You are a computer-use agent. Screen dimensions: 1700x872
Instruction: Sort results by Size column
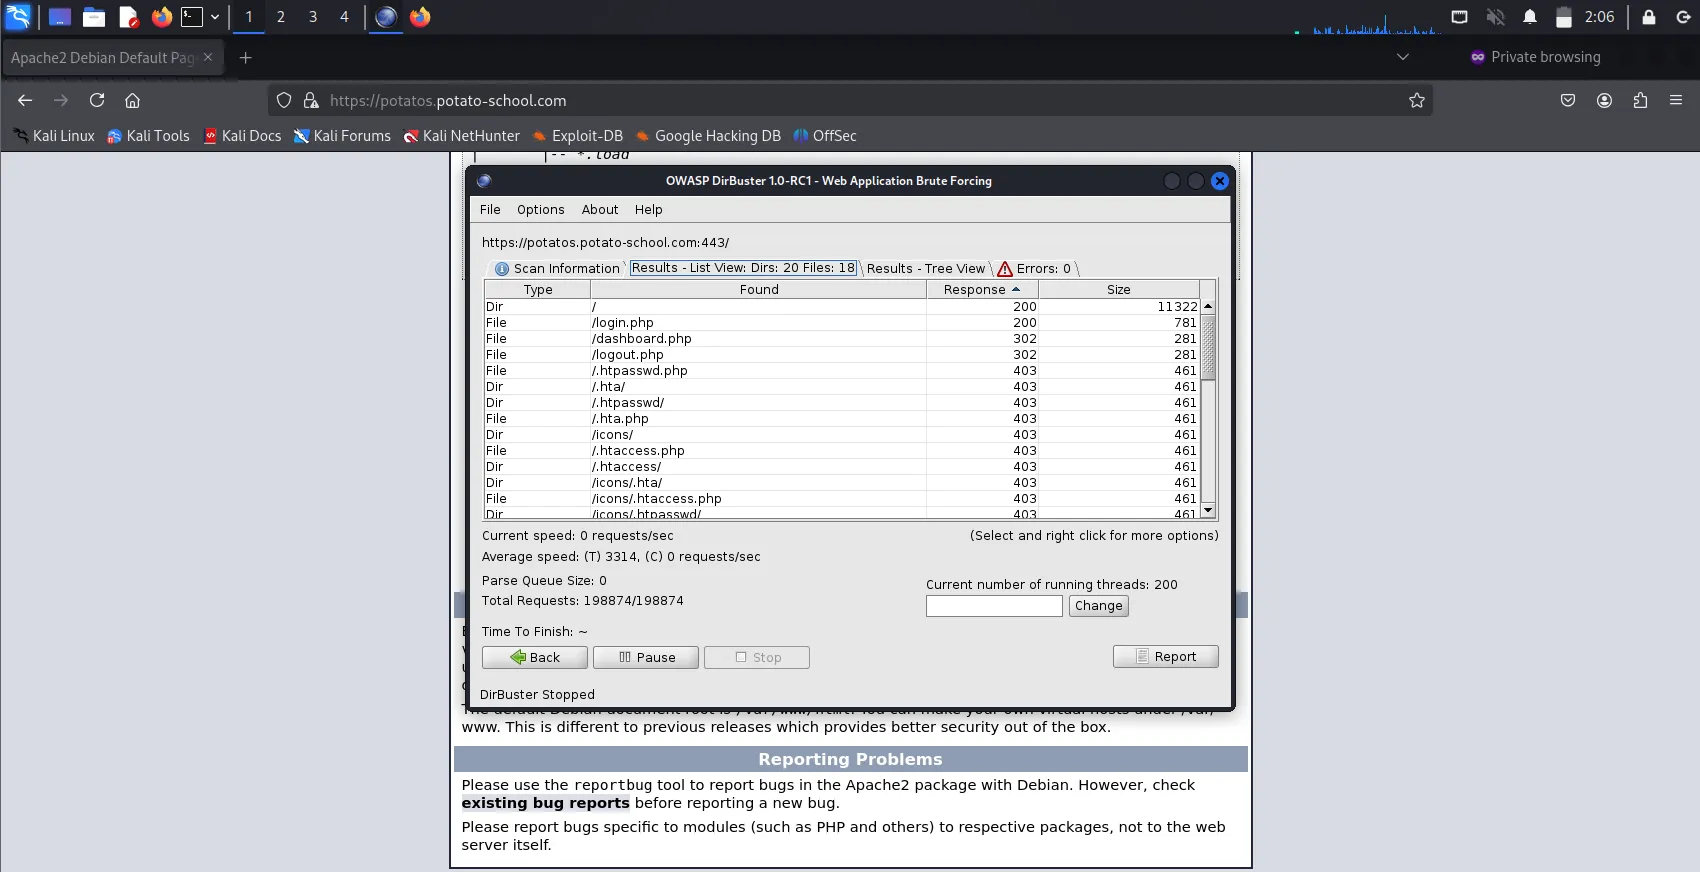click(x=1119, y=289)
